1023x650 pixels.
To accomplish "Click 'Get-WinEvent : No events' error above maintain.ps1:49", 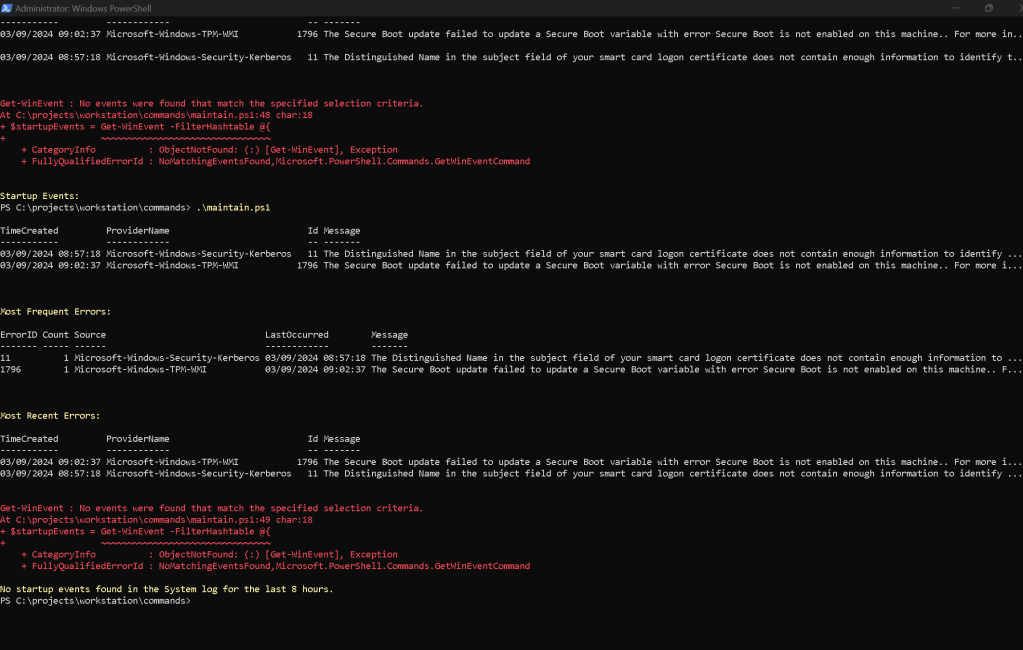I will tap(211, 508).
